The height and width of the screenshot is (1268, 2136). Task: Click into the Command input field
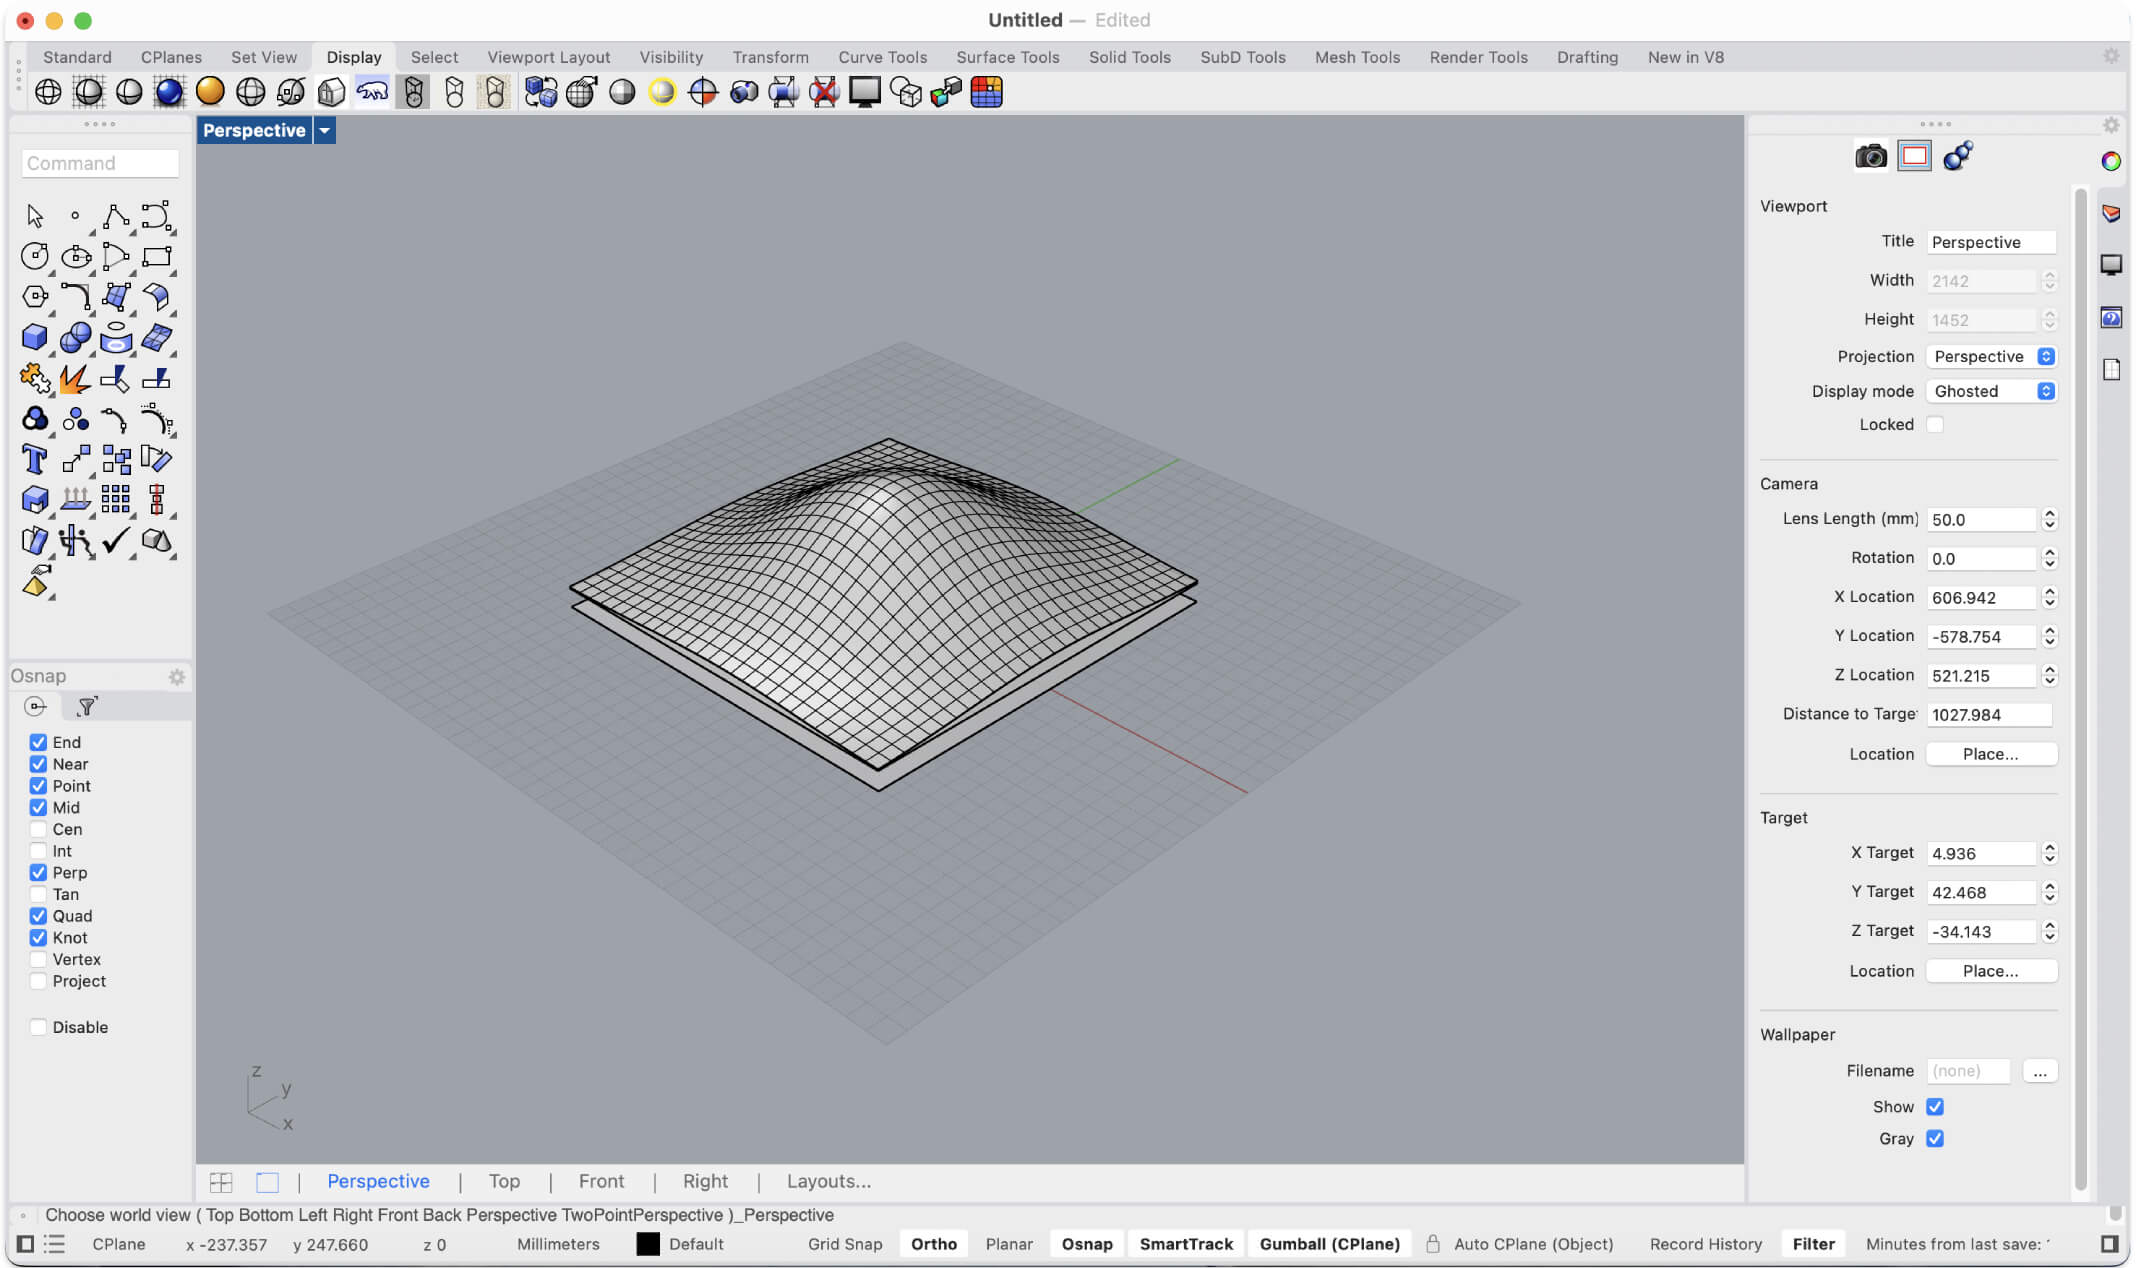(x=100, y=163)
